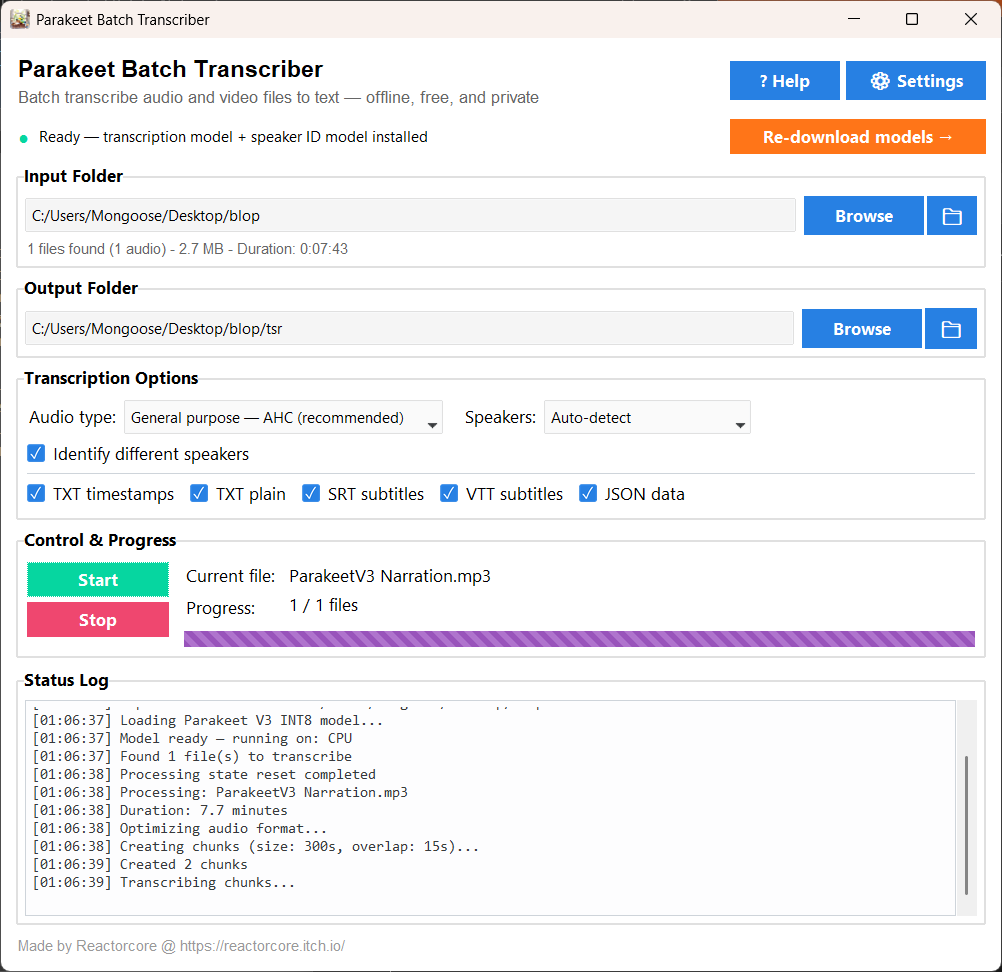Open the input folder in file explorer
Viewport: 1002px width, 972px height.
951,216
